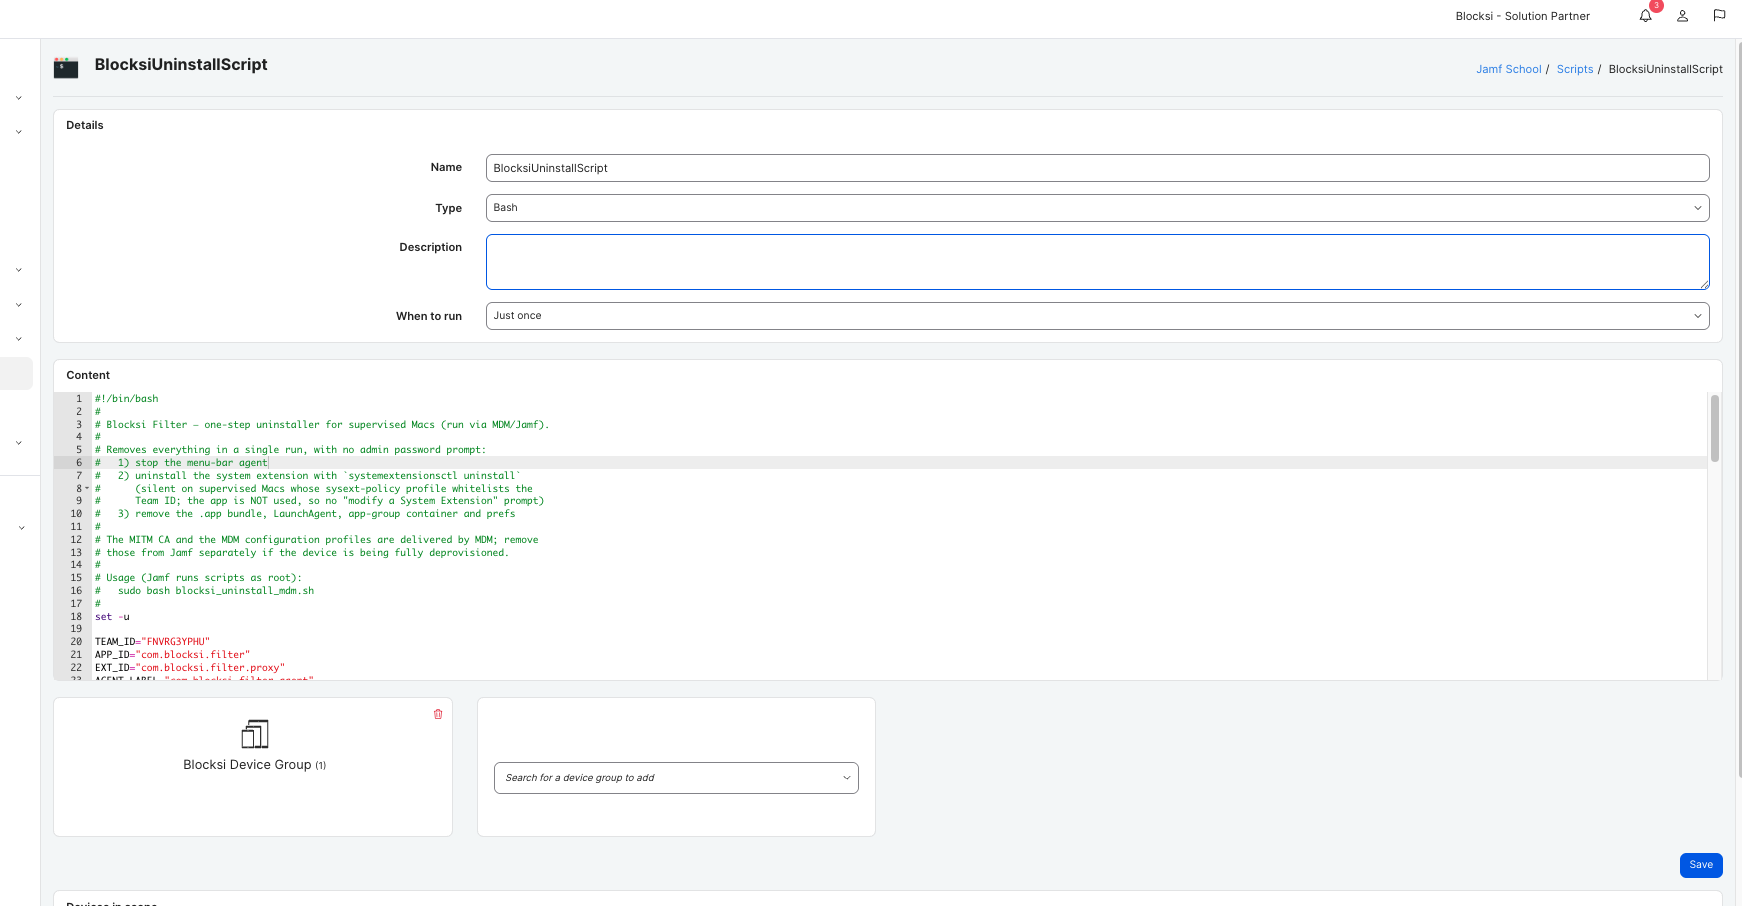Save the script

pyautogui.click(x=1701, y=865)
